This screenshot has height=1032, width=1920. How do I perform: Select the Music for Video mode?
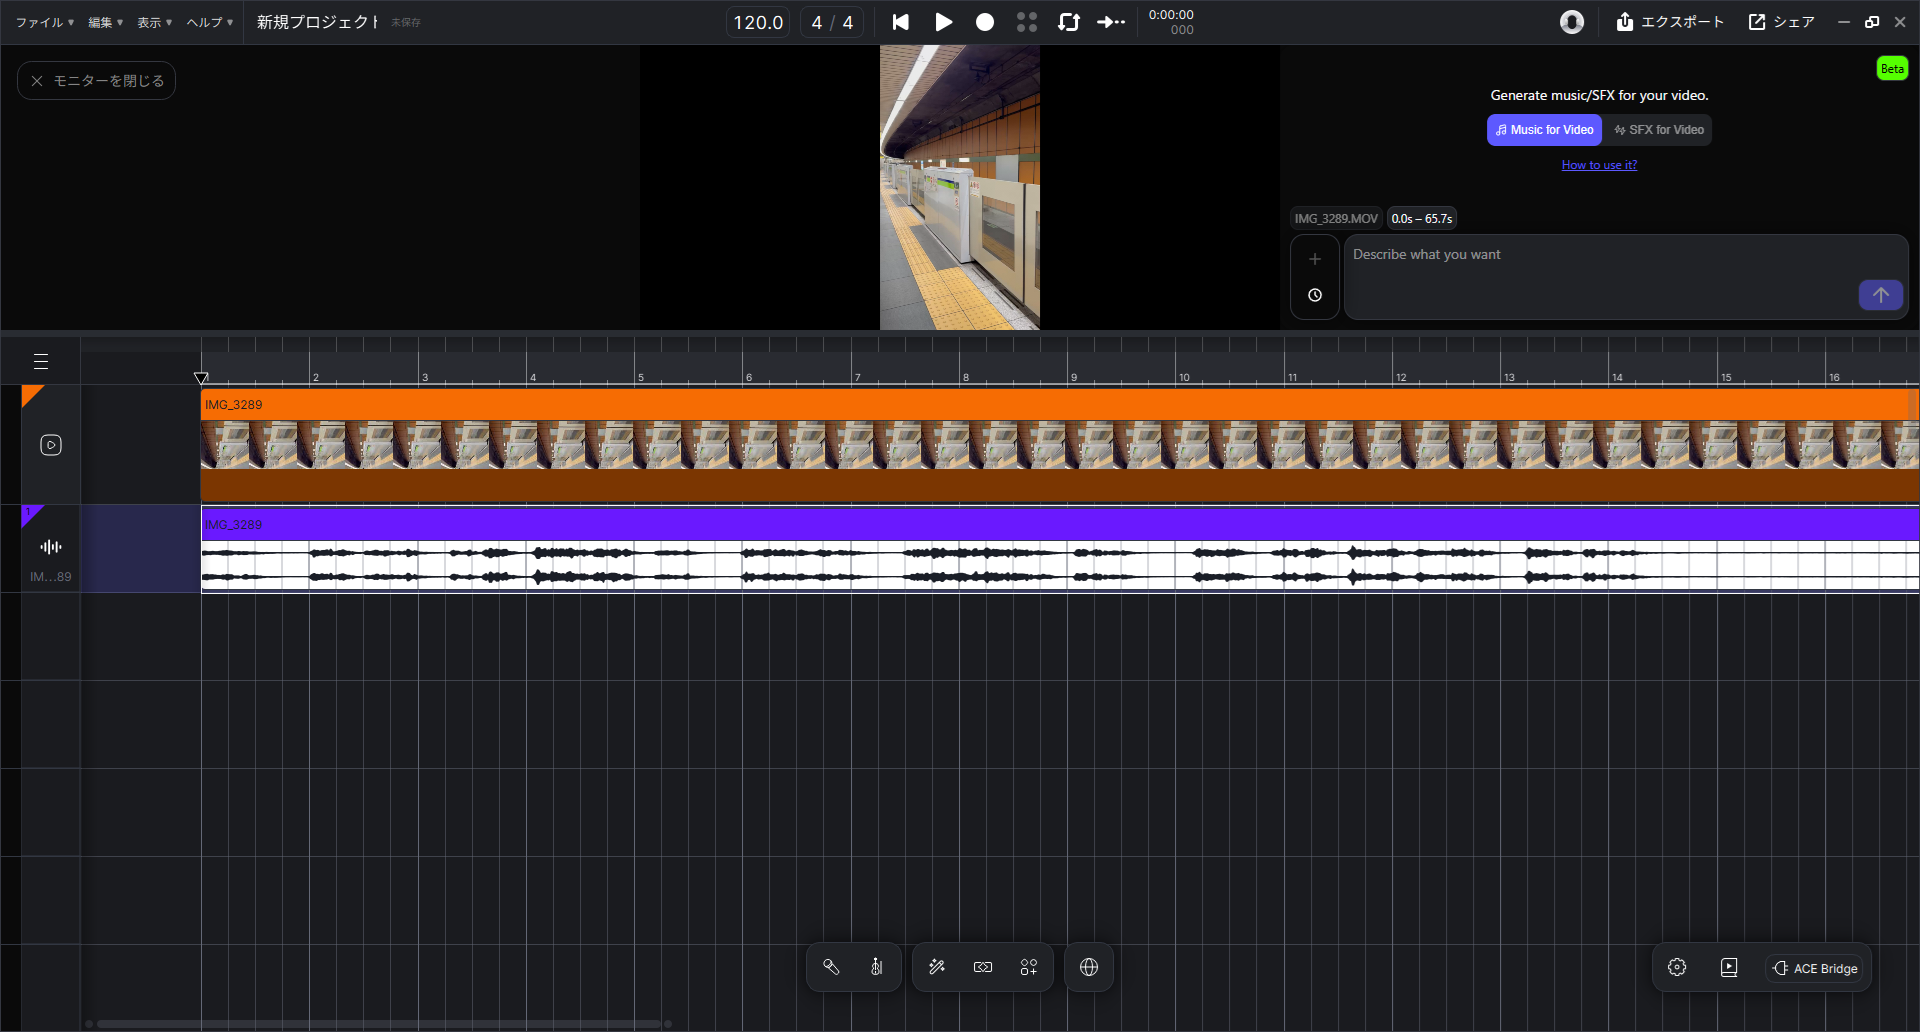point(1545,130)
